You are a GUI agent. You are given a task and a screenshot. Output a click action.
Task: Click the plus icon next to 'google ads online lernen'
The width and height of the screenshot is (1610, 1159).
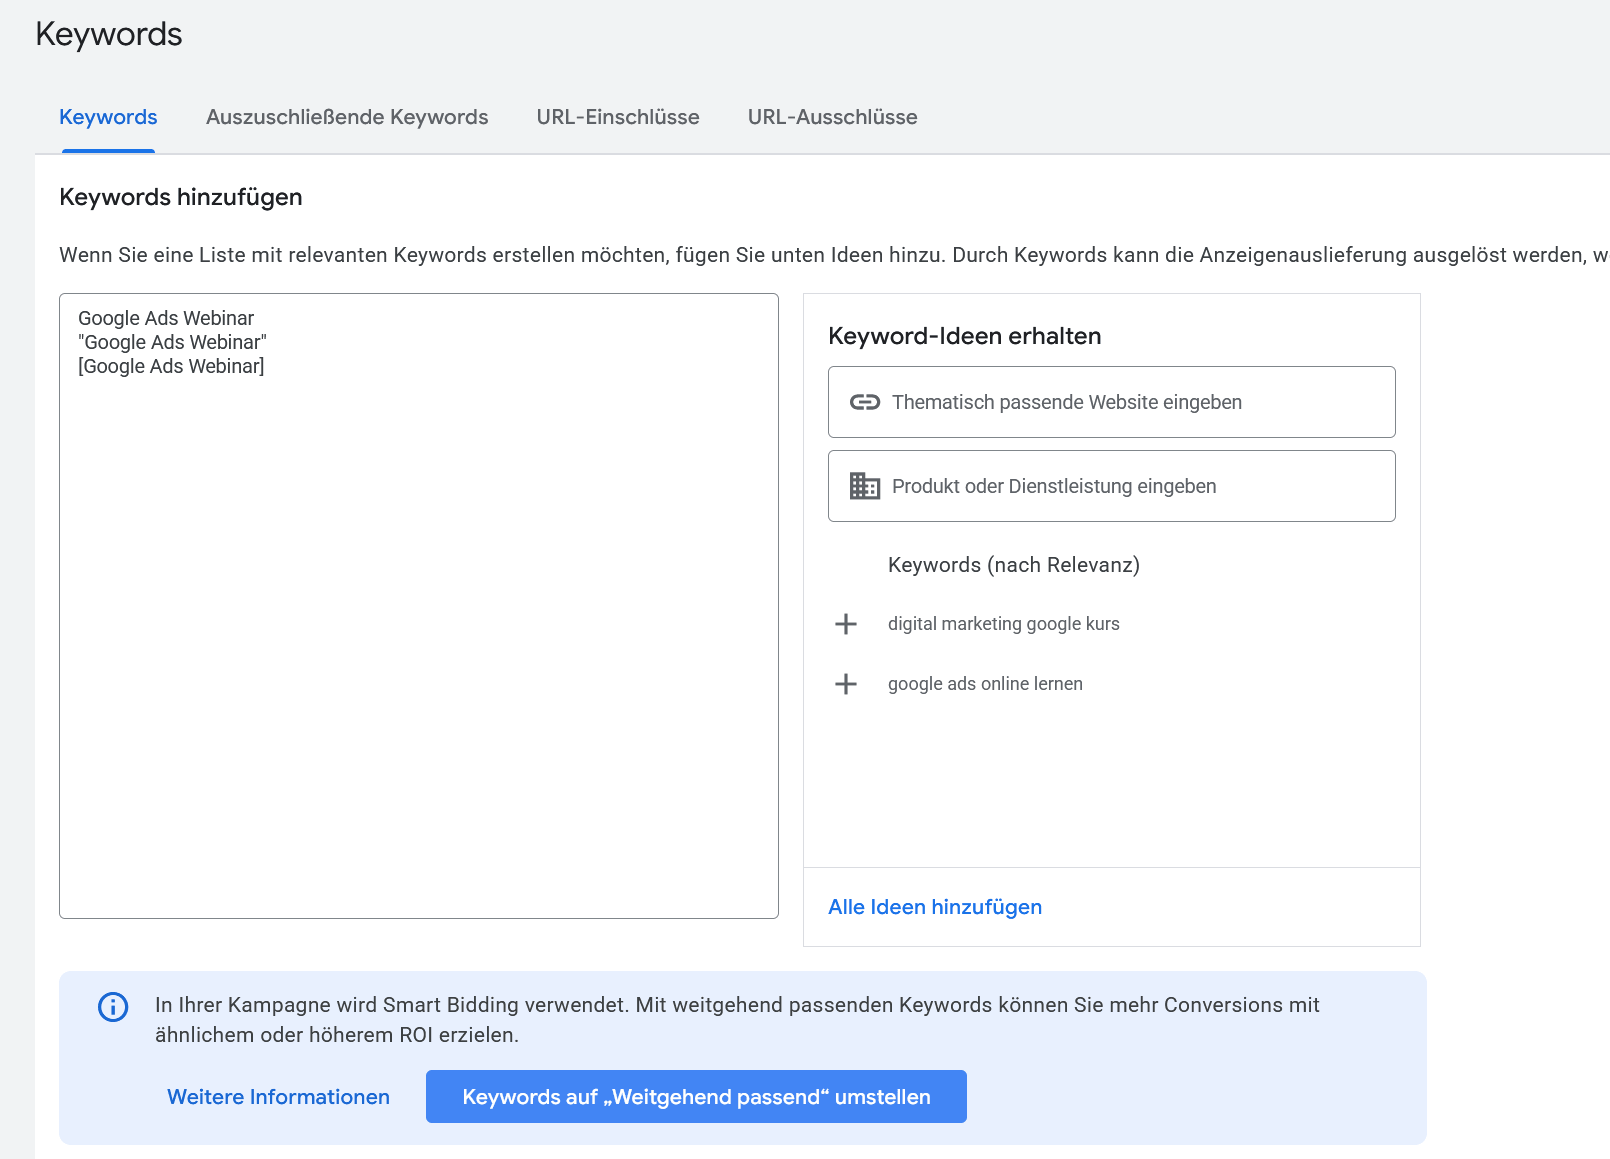tap(847, 684)
